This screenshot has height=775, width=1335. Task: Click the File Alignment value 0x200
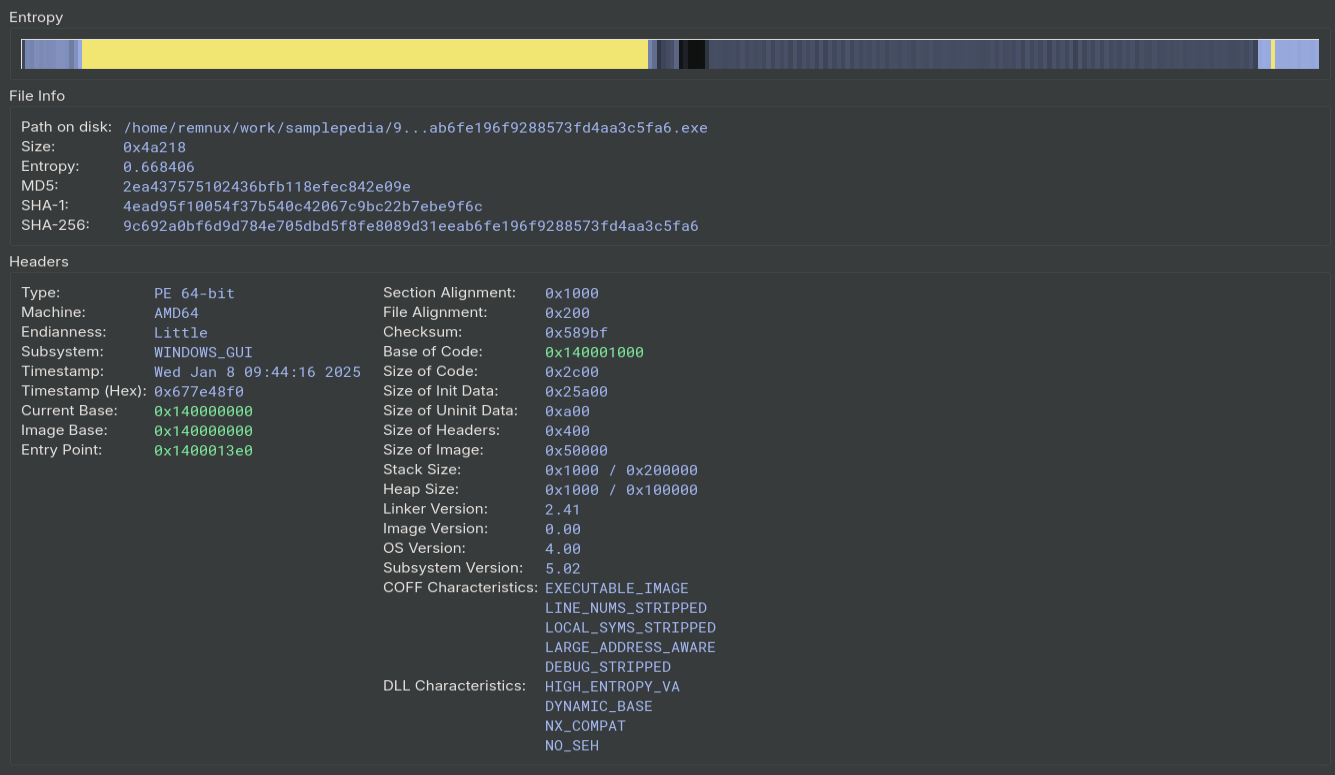click(x=567, y=313)
